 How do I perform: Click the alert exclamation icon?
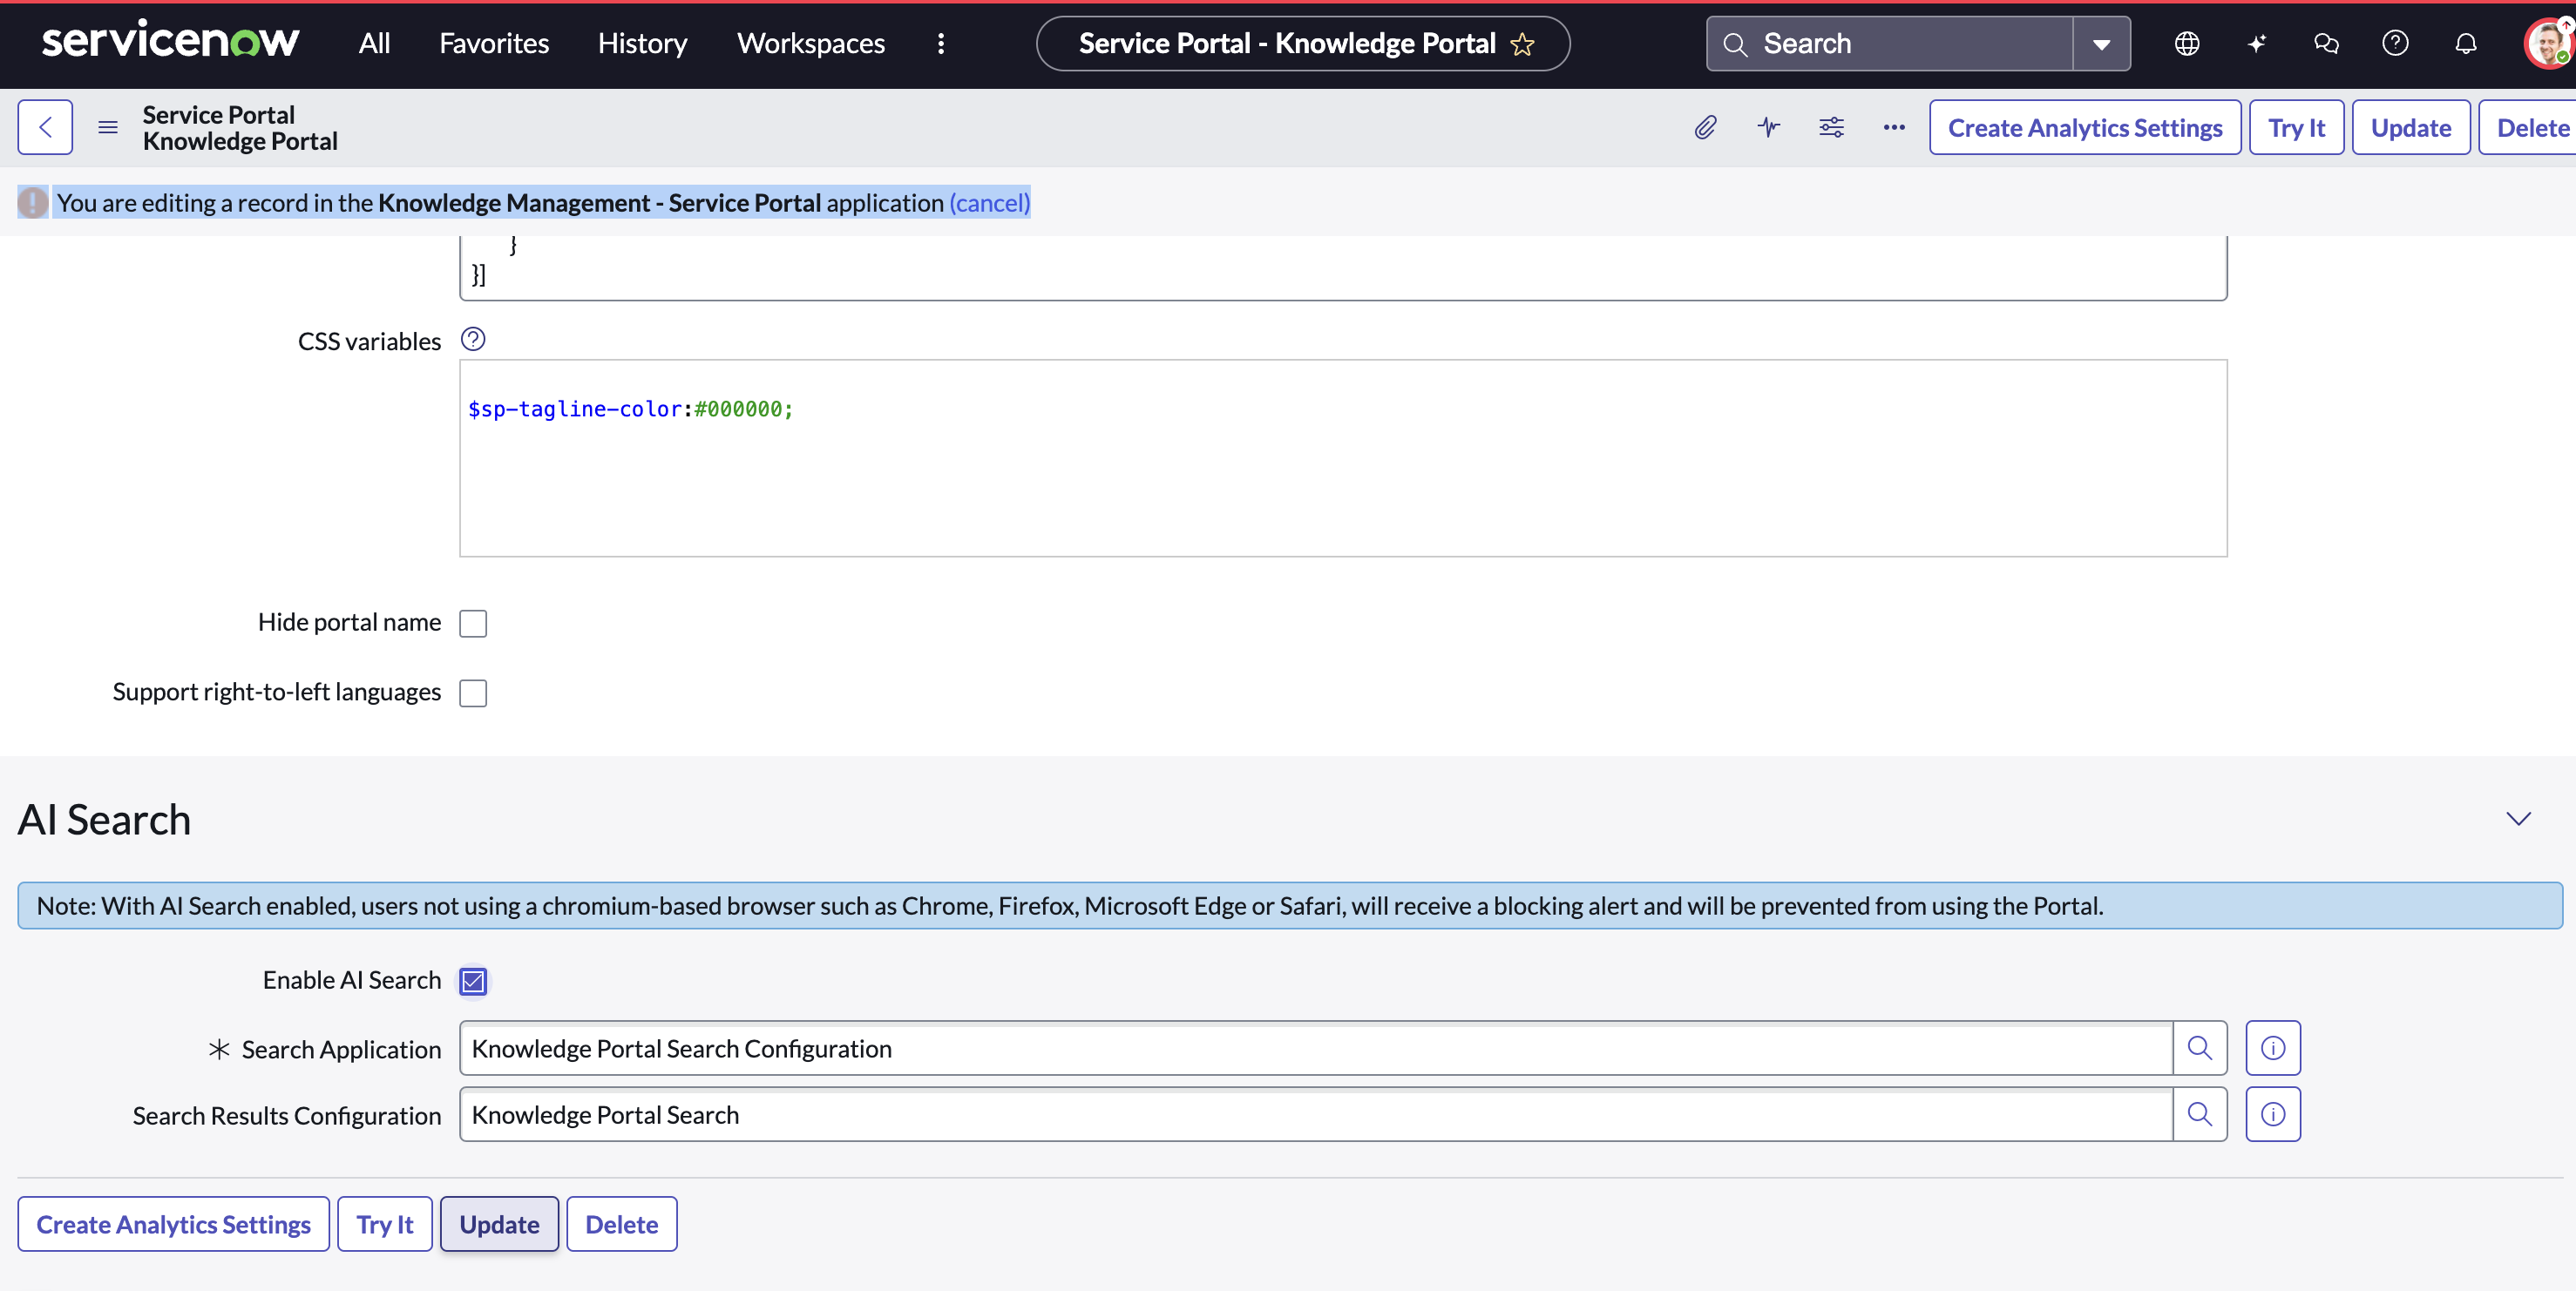(x=32, y=203)
